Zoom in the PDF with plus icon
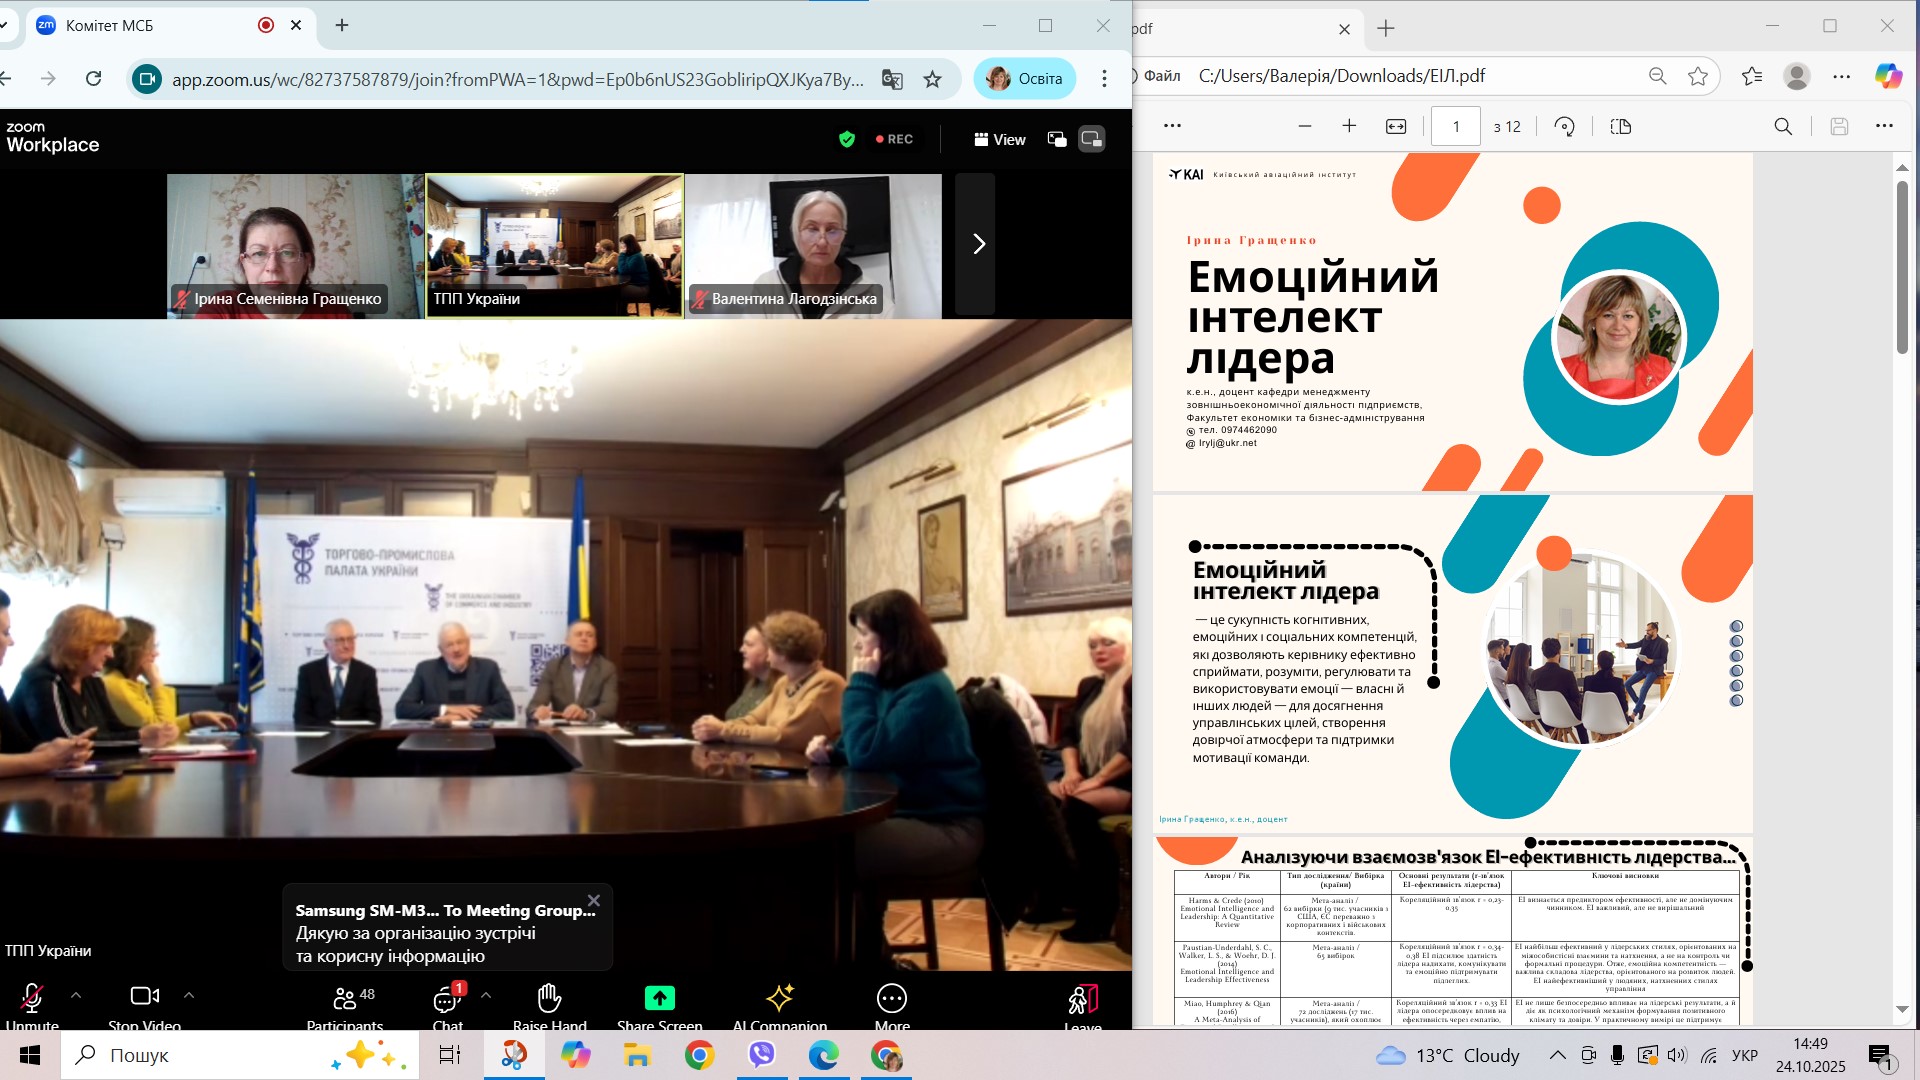This screenshot has width=1920, height=1080. [1349, 126]
